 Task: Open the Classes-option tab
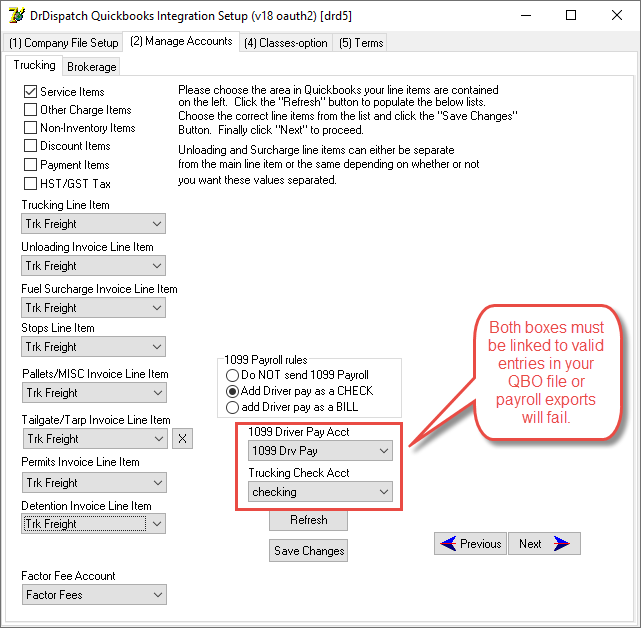click(x=286, y=43)
